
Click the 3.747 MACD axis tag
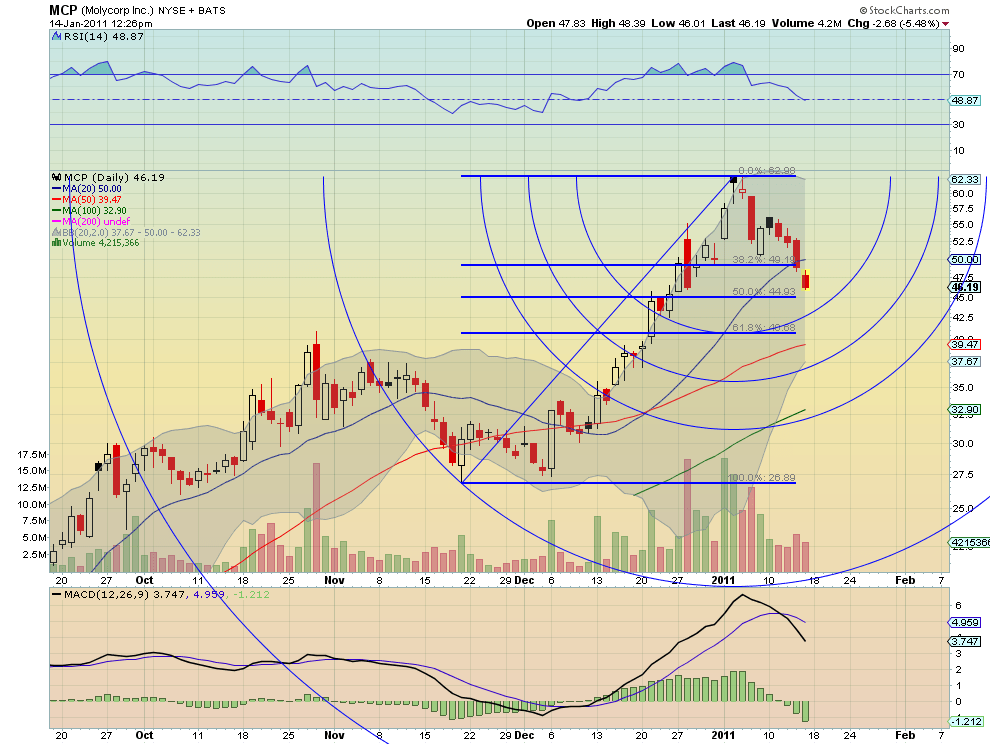(965, 642)
